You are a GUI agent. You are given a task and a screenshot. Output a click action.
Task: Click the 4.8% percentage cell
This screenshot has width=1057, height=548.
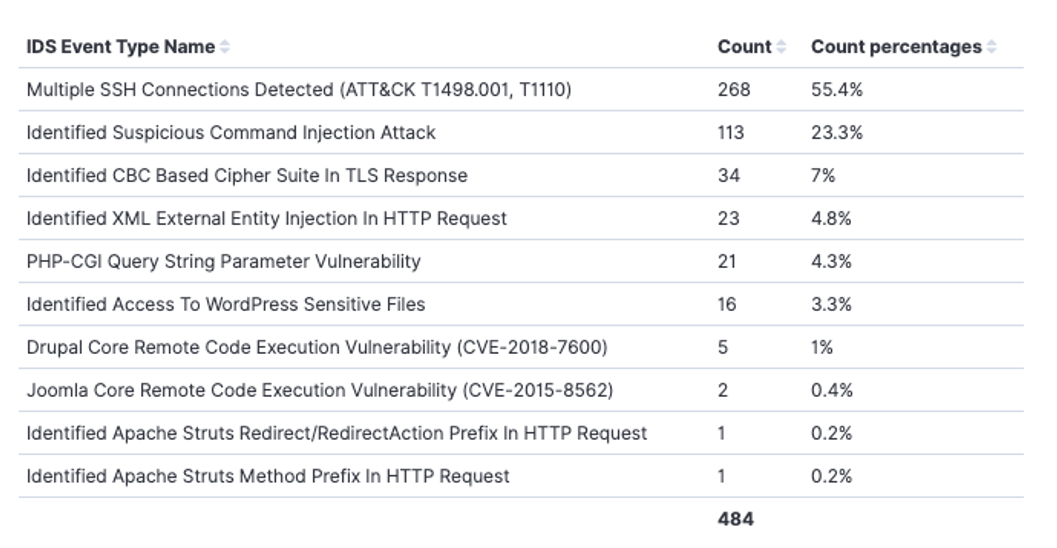coord(831,219)
